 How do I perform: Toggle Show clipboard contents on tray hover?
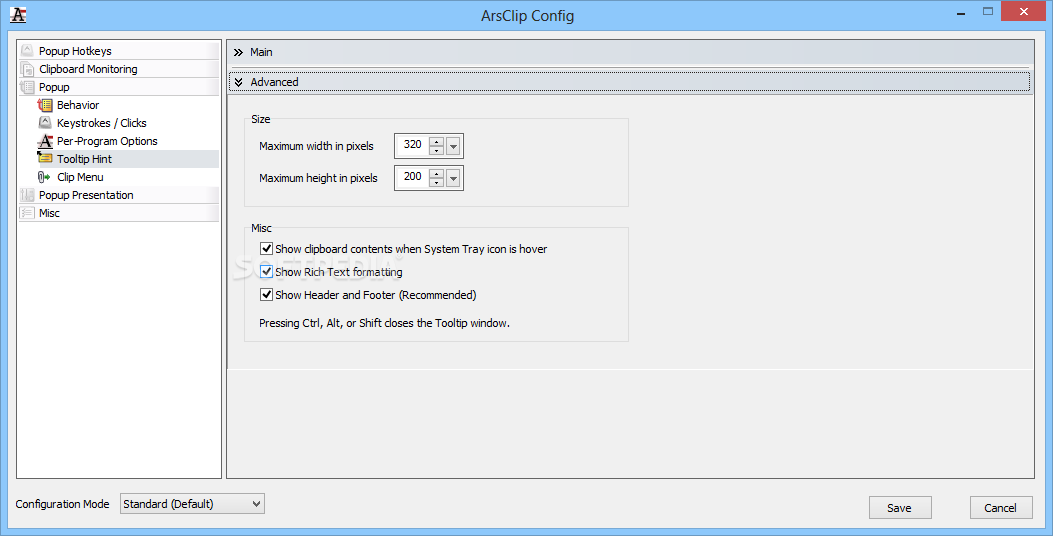click(267, 249)
